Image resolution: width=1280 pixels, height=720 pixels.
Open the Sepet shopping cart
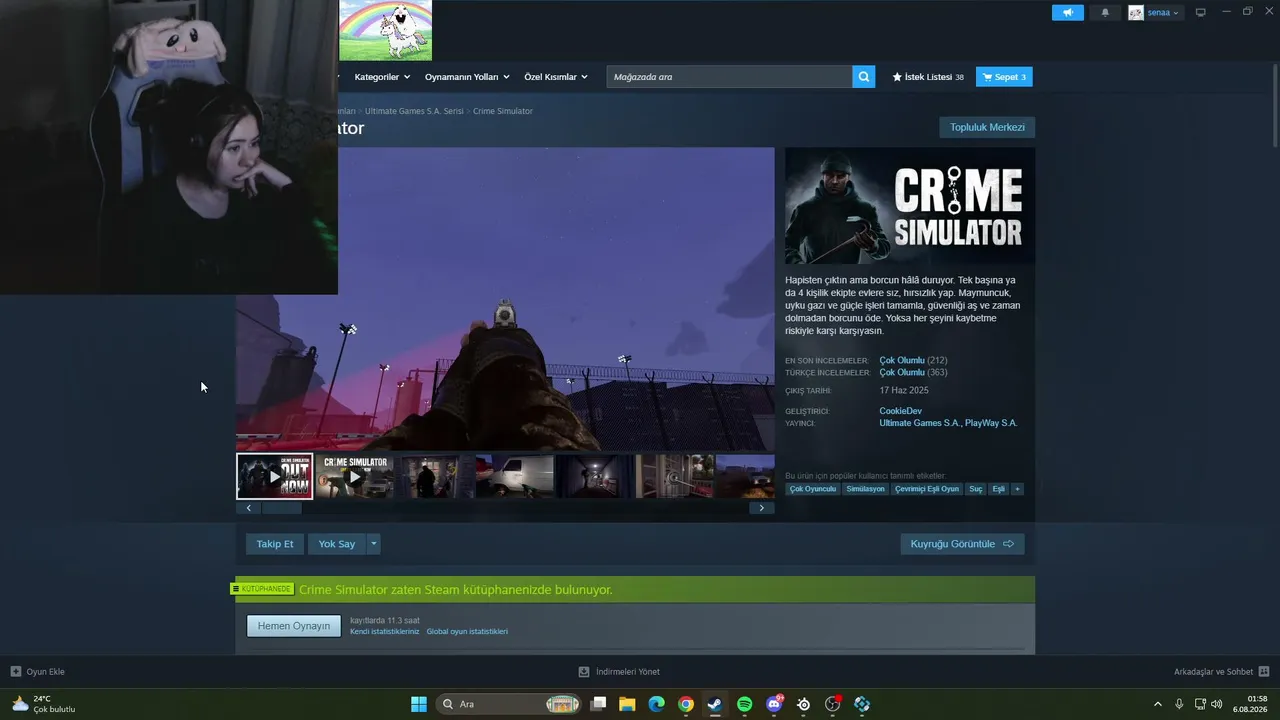(x=1004, y=77)
